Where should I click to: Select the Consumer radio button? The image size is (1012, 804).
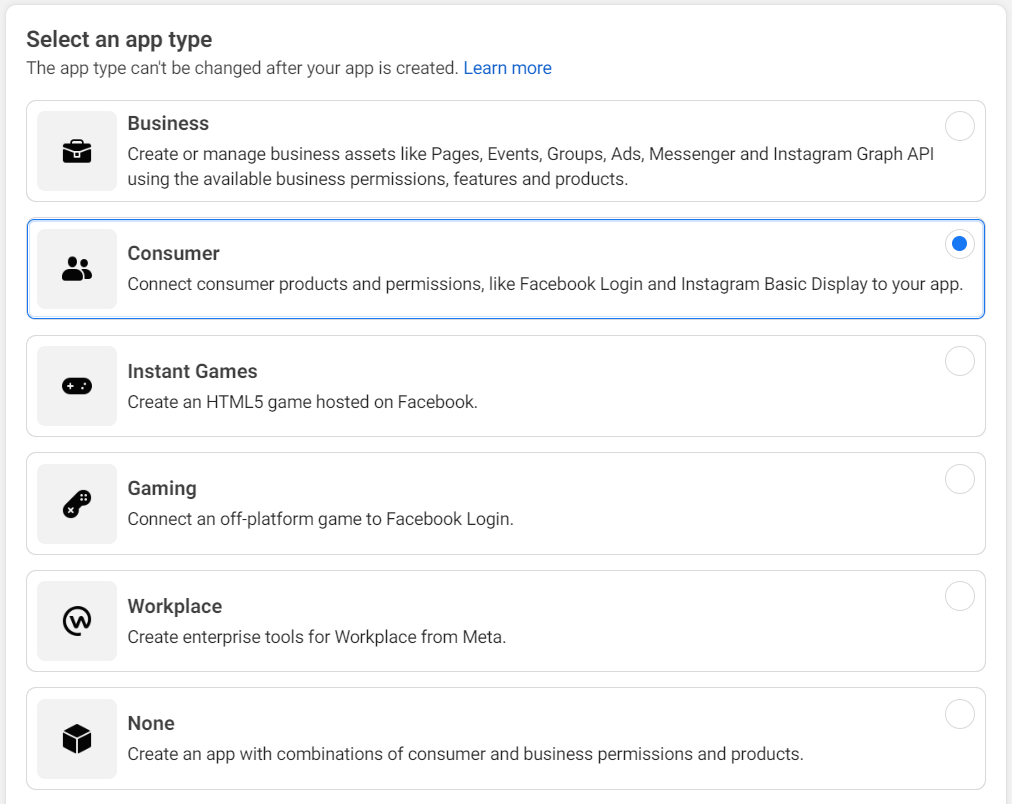pos(960,244)
